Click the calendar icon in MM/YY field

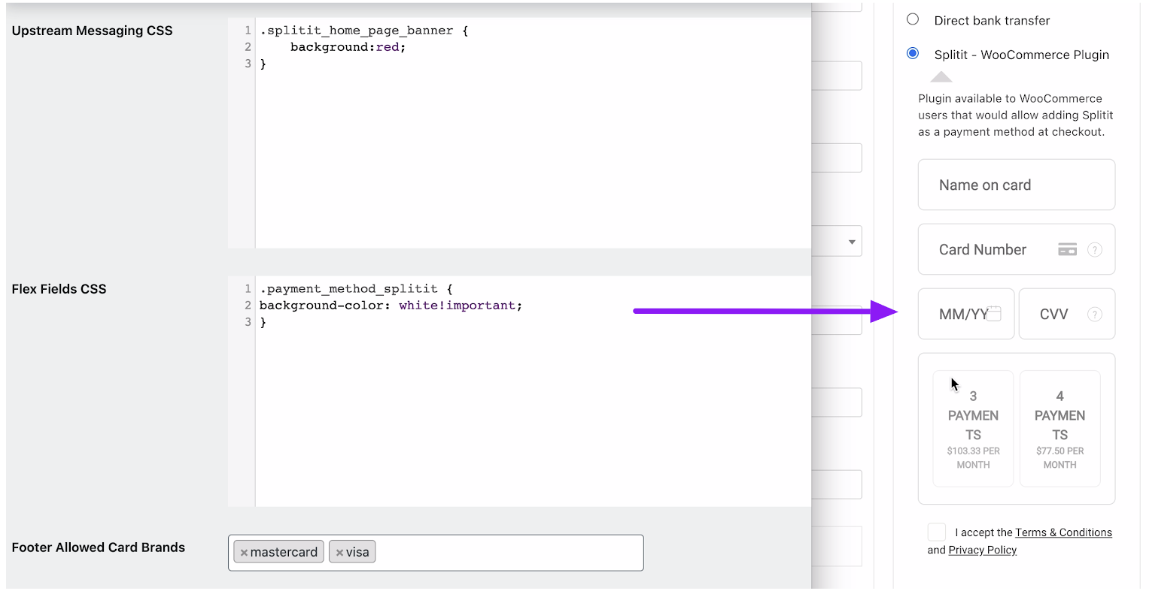[994, 313]
